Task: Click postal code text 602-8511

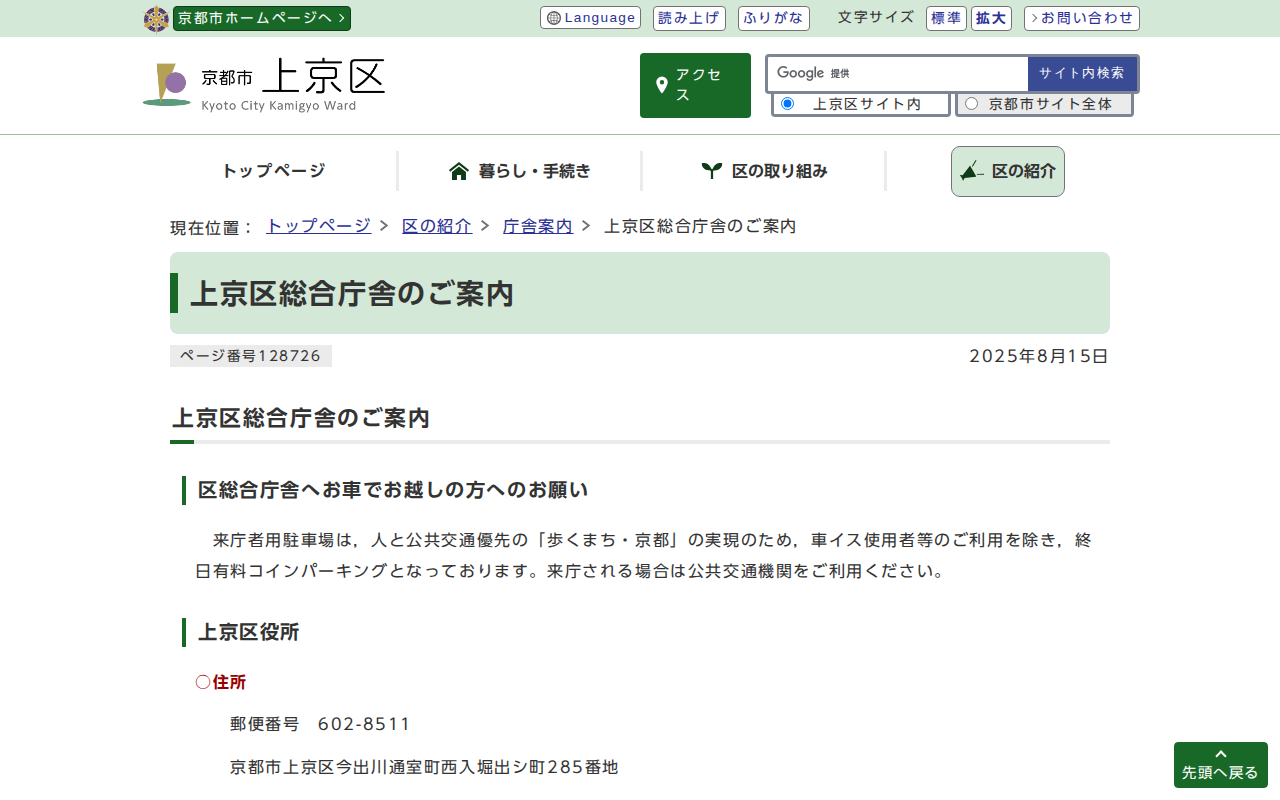Action: pos(364,724)
